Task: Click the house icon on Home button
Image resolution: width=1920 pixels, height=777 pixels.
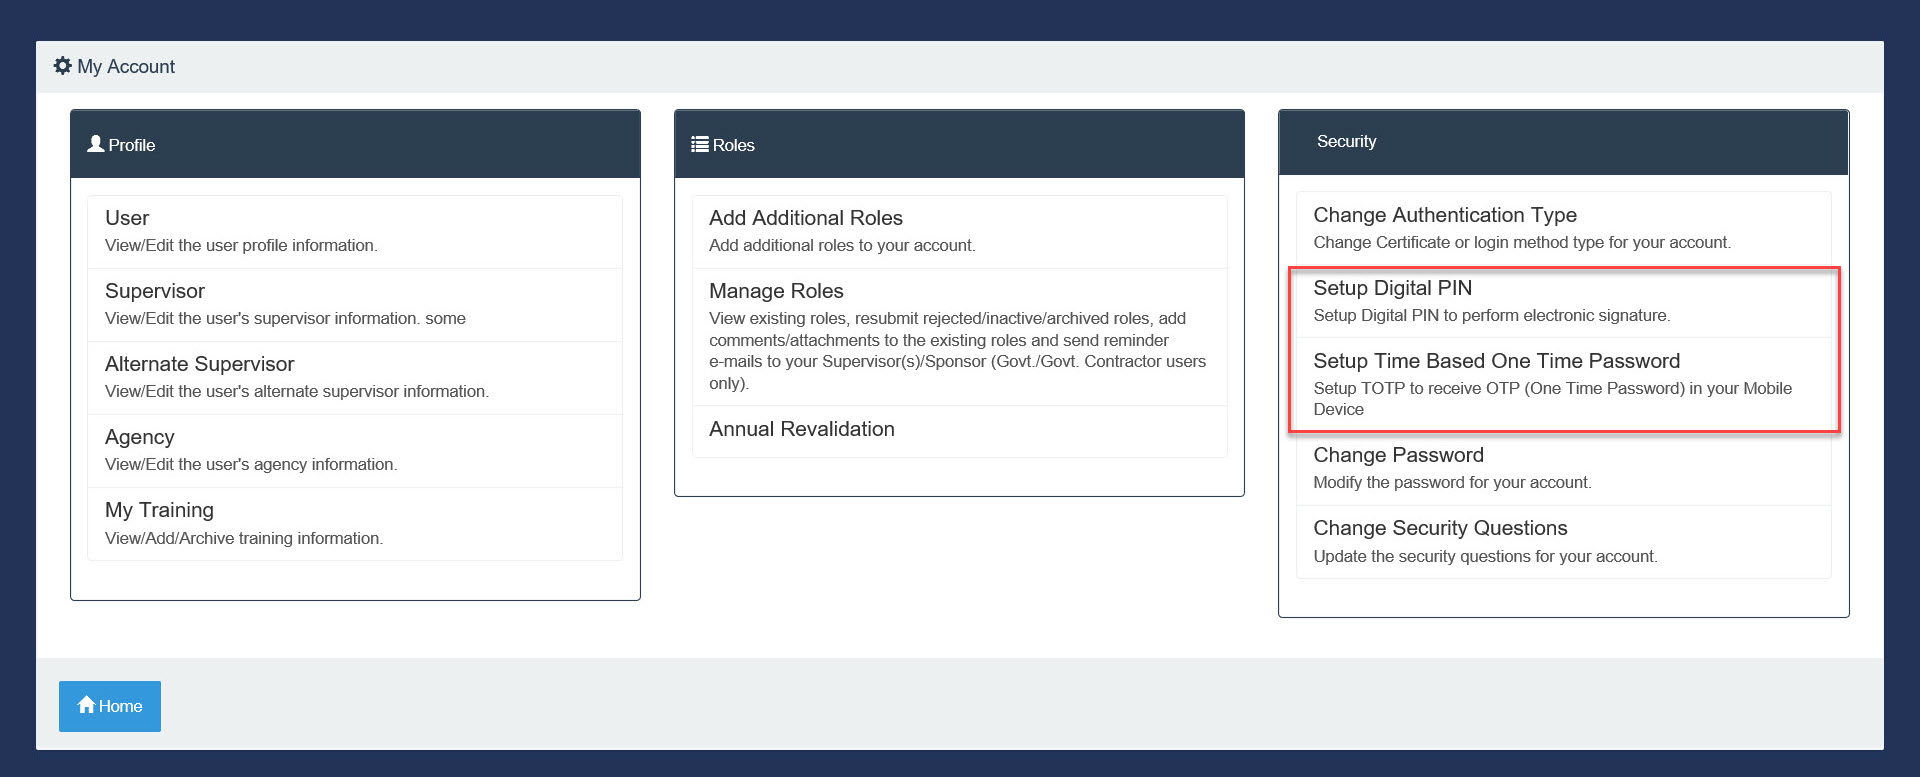Action: pos(86,705)
